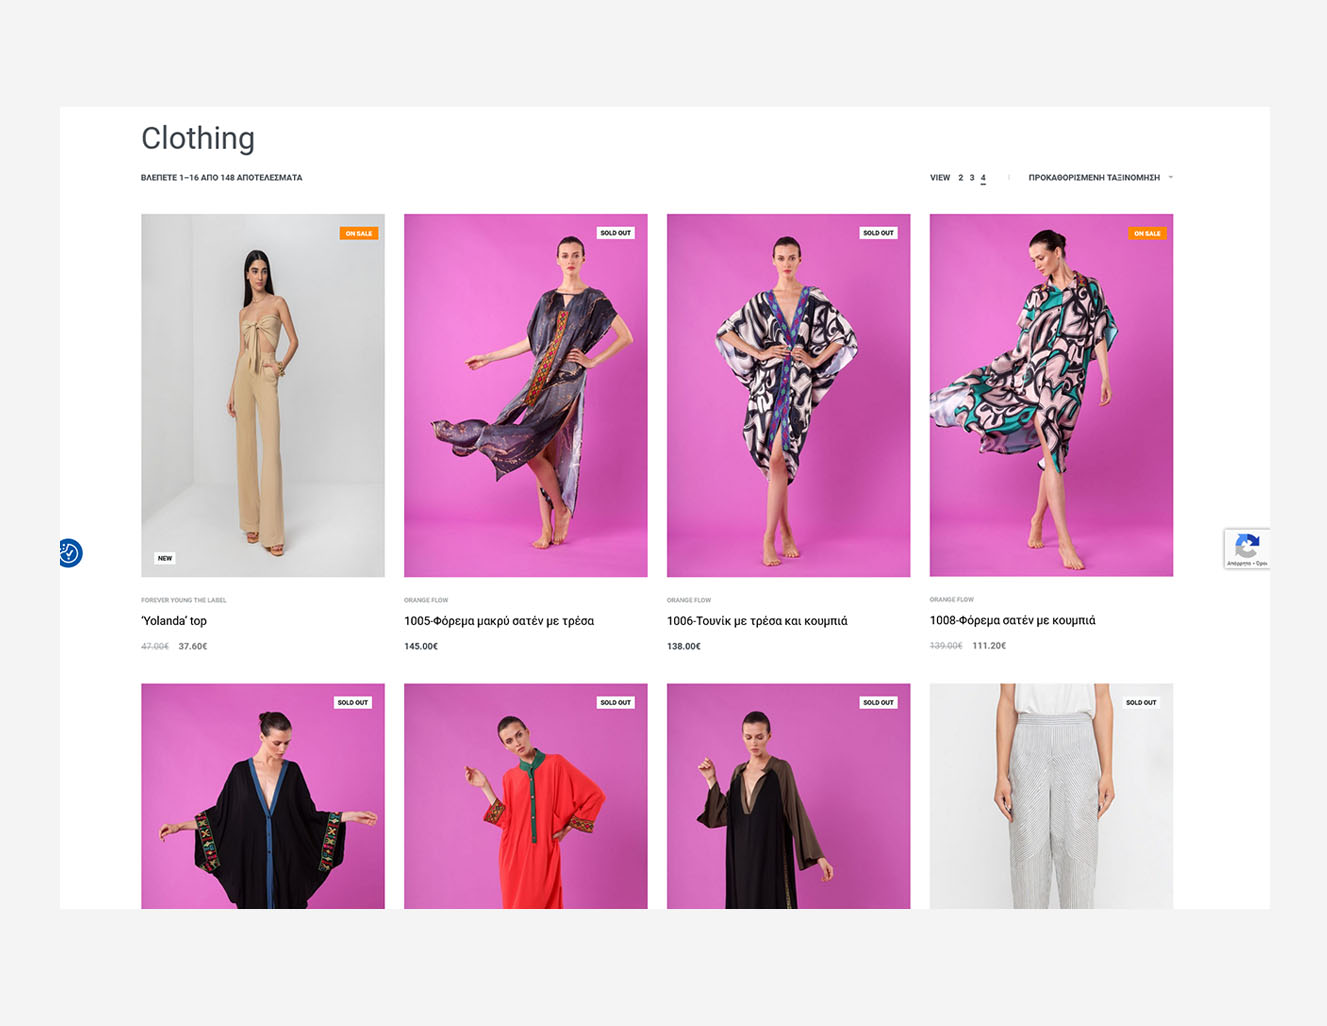Click the 138.00€ price
This screenshot has height=1026, width=1327.
pyautogui.click(x=684, y=646)
